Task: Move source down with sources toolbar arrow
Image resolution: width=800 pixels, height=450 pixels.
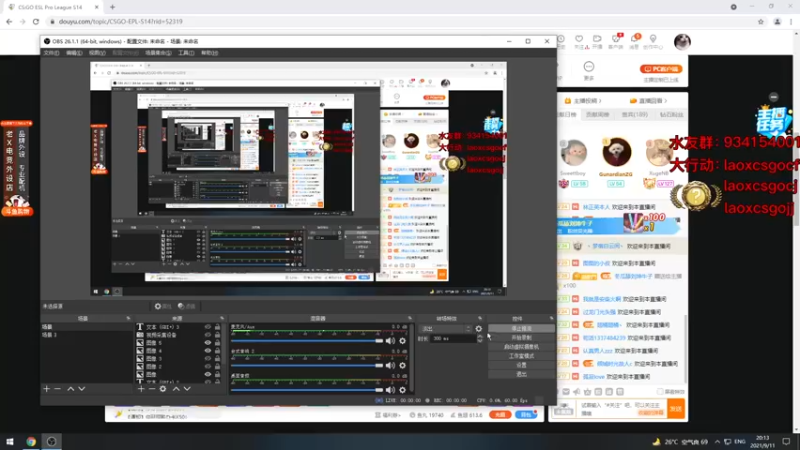Action: click(x=187, y=389)
